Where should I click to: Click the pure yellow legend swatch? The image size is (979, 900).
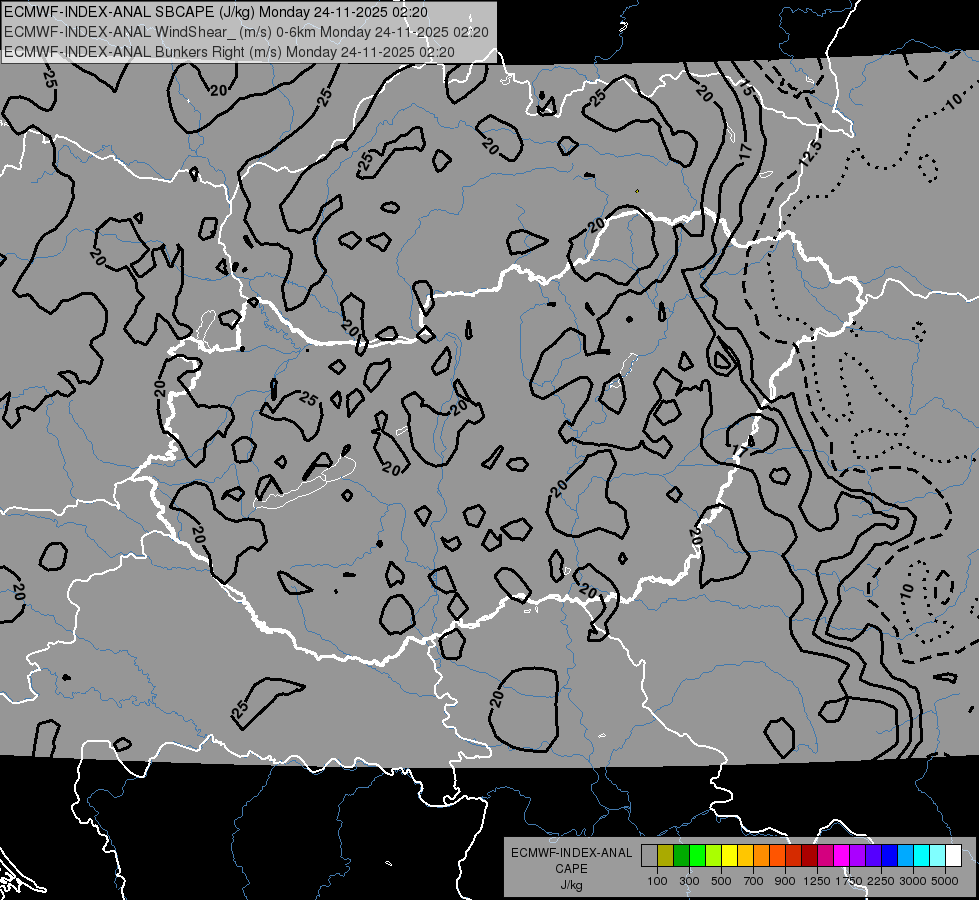coord(730,855)
